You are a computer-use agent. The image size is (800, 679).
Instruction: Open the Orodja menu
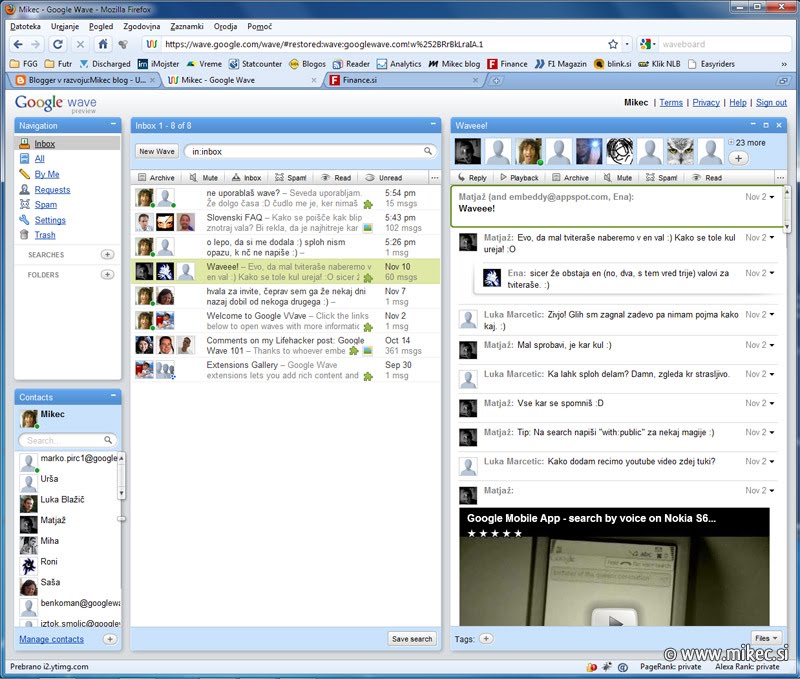[x=225, y=27]
